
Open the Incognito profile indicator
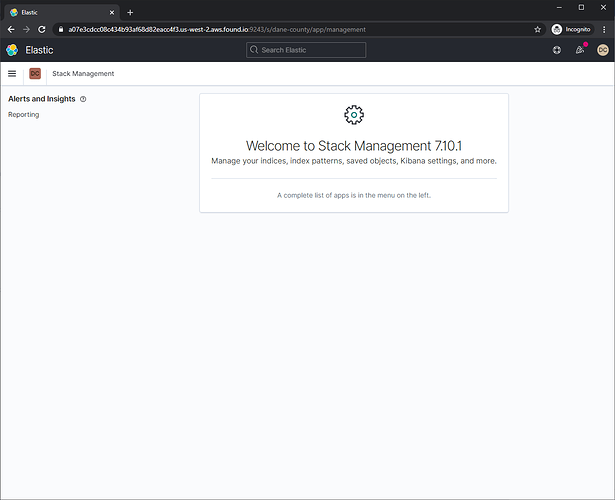[571, 29]
